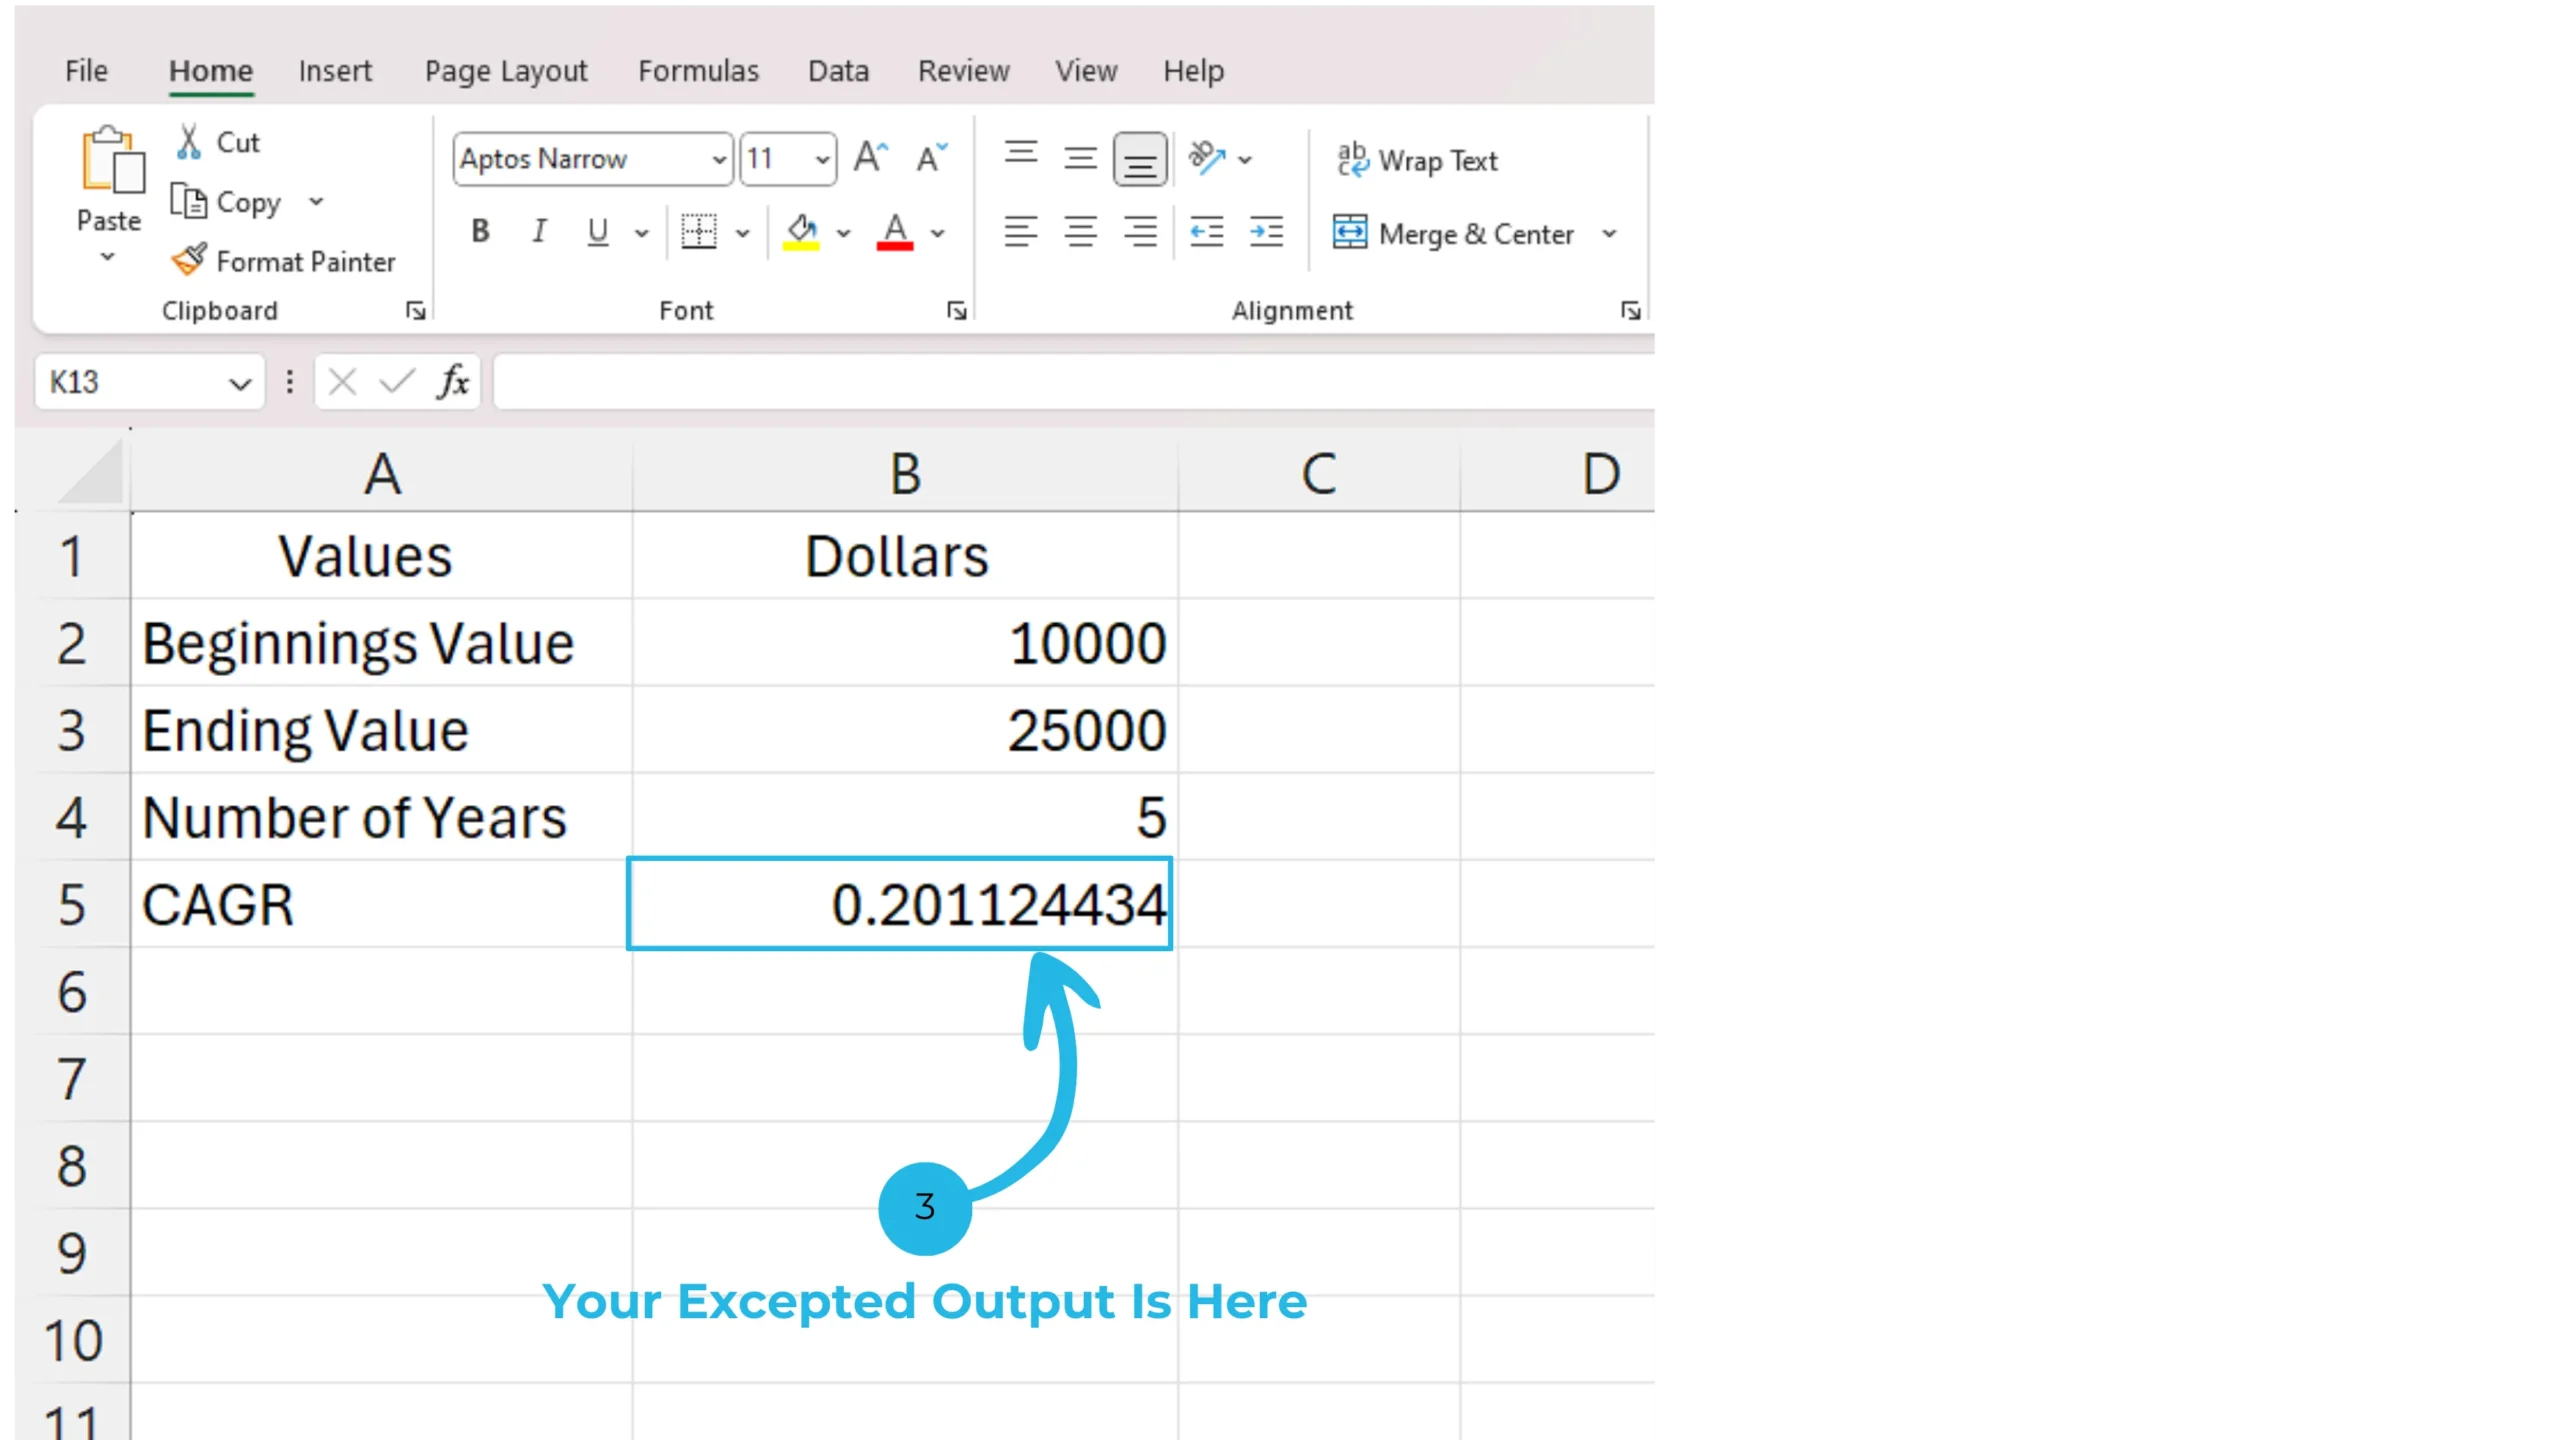Select cell with Number of Years

click(x=382, y=817)
